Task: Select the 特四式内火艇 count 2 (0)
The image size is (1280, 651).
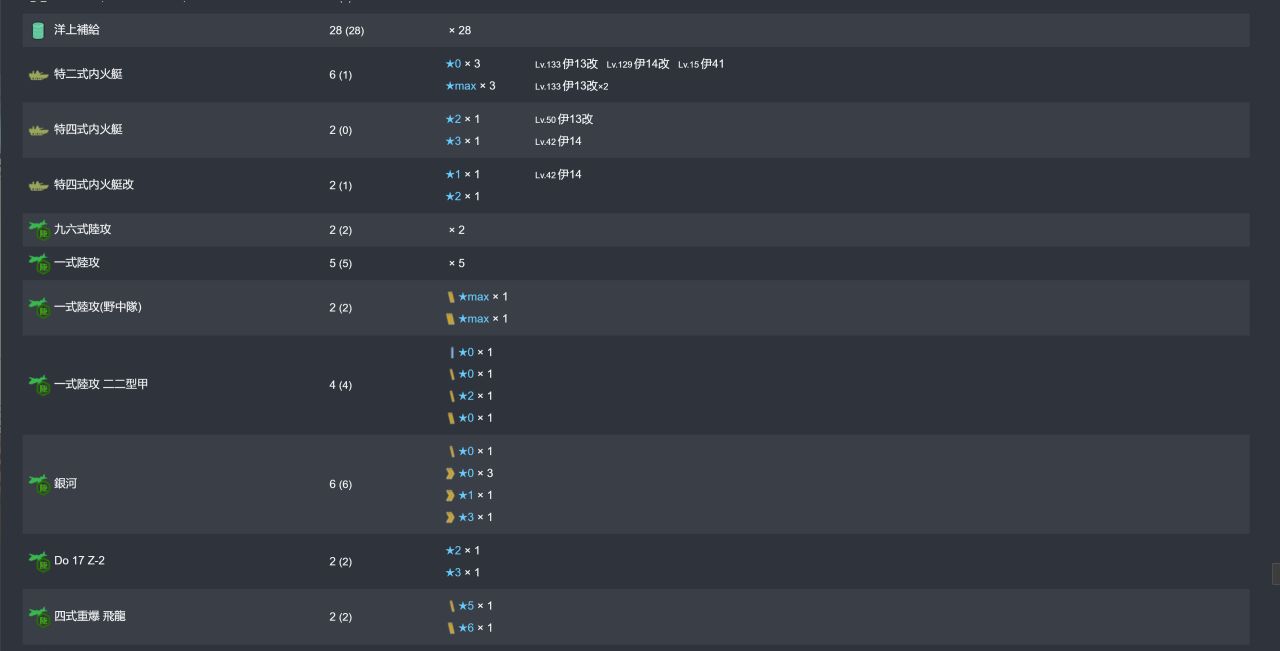Action: (x=340, y=130)
